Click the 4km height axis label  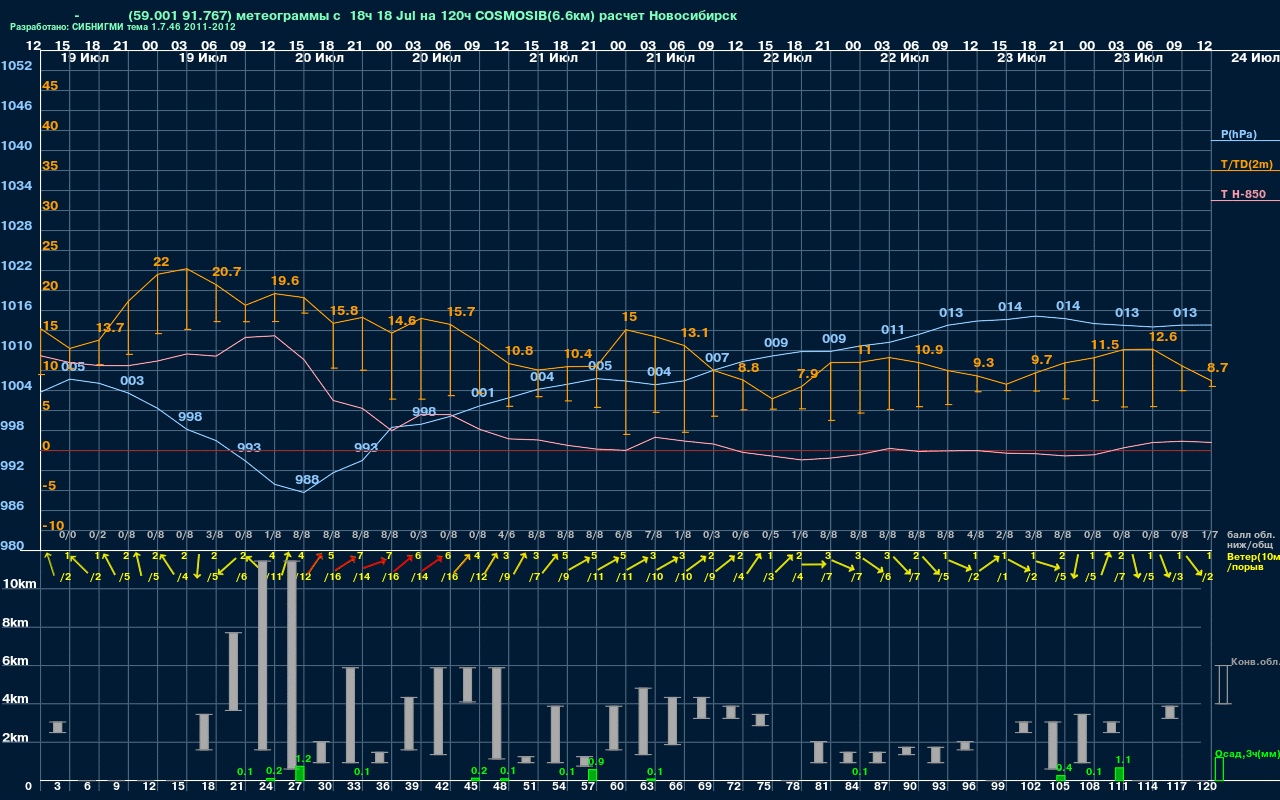pos(15,700)
